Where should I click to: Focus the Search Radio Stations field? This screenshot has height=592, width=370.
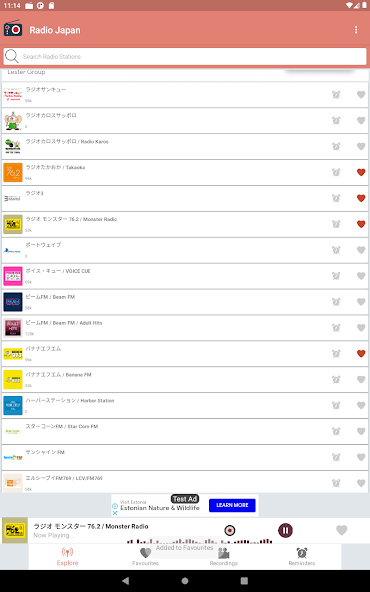[x=185, y=57]
